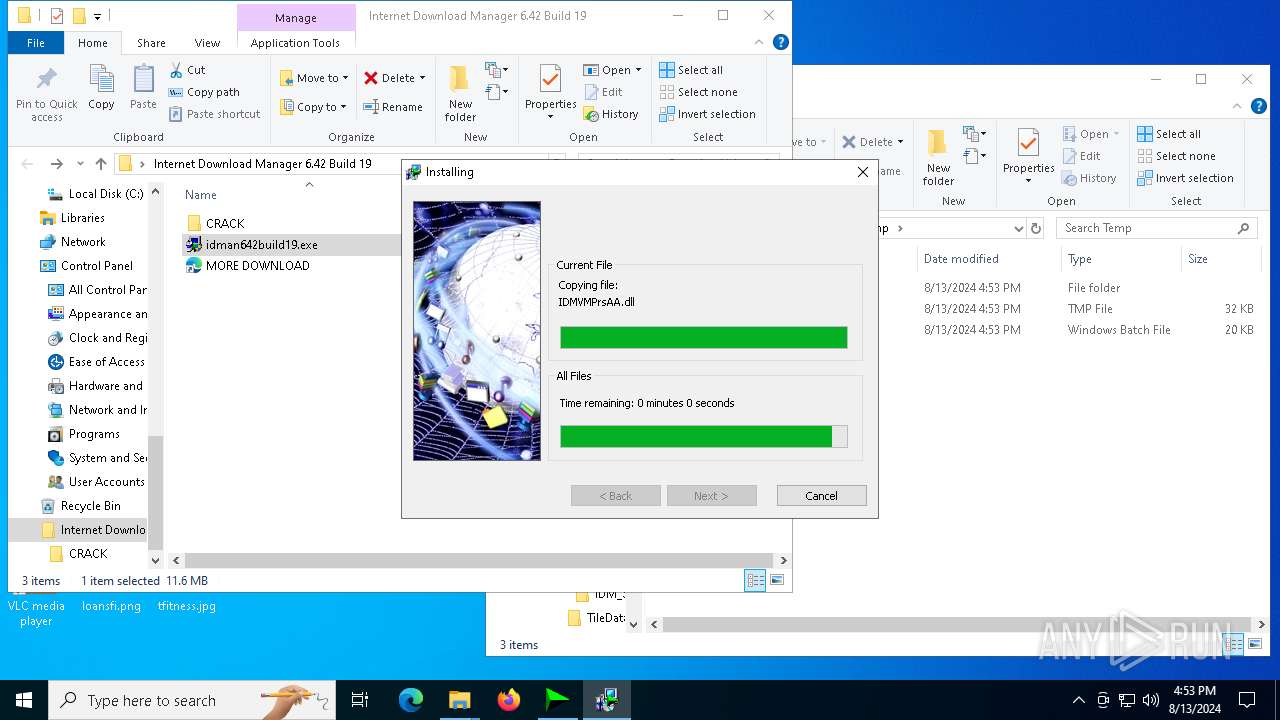Click the Manage contextual tab
Screen dimensions: 1280x720
(x=296, y=17)
